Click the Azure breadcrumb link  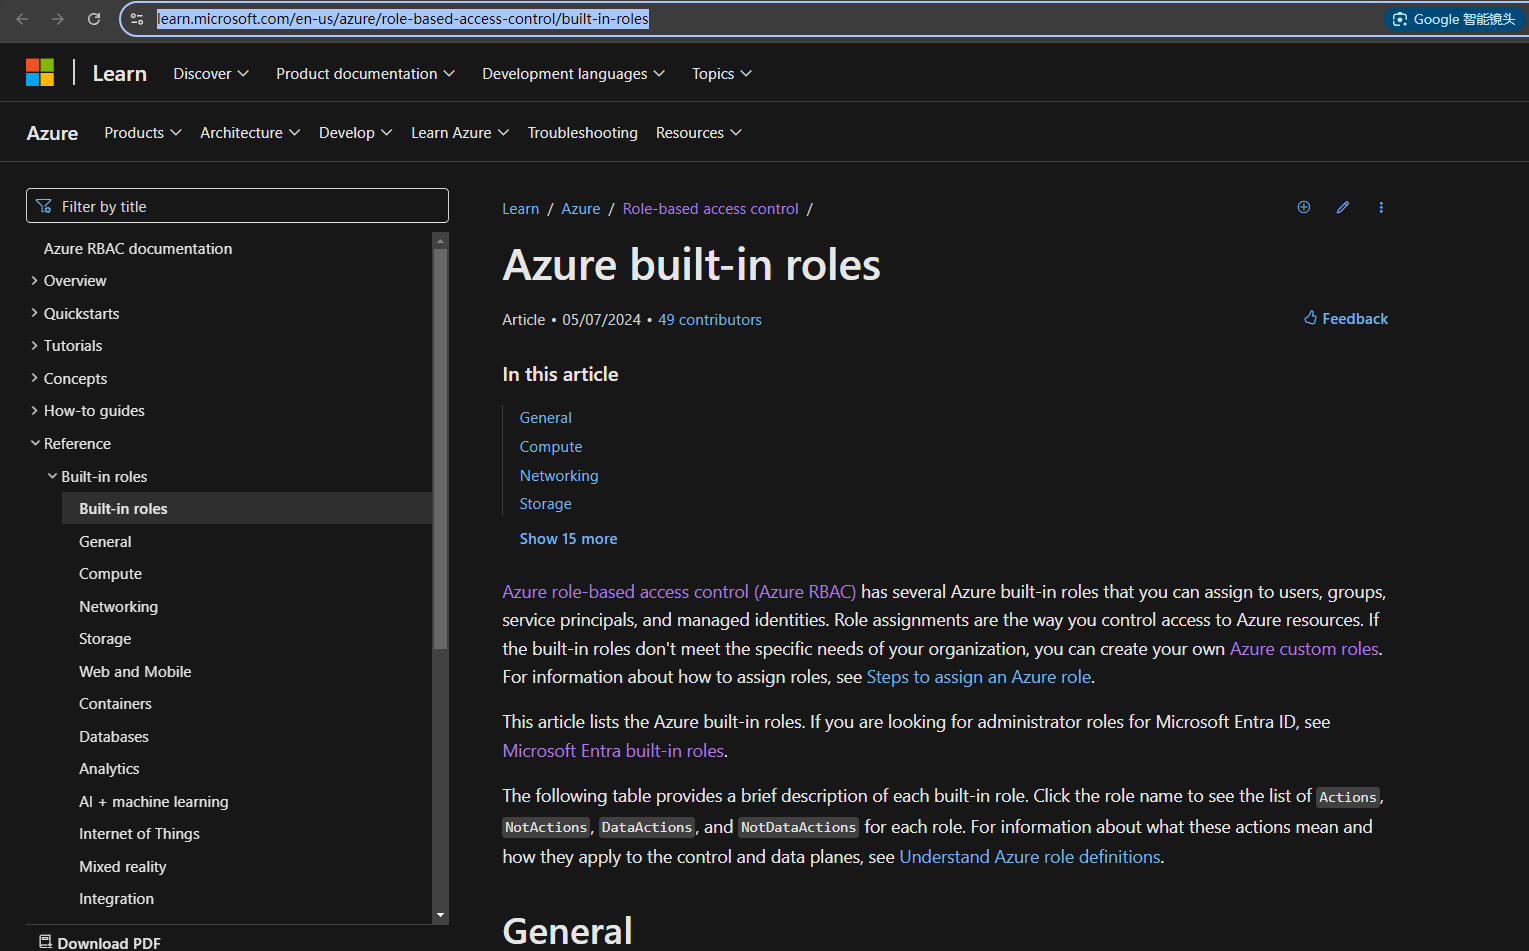[581, 209]
